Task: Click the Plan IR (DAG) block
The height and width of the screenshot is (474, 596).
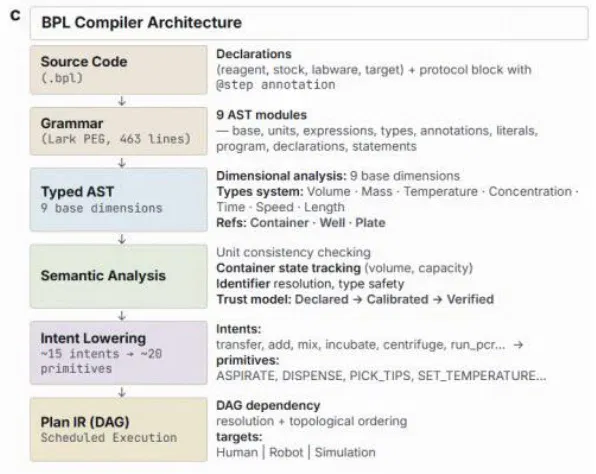Action: click(119, 430)
